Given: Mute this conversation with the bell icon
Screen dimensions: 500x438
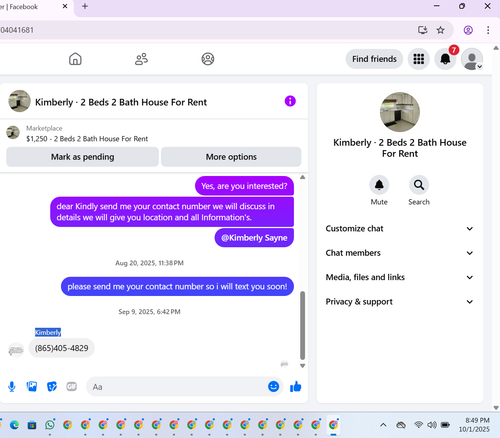Looking at the screenshot, I should click(379, 185).
